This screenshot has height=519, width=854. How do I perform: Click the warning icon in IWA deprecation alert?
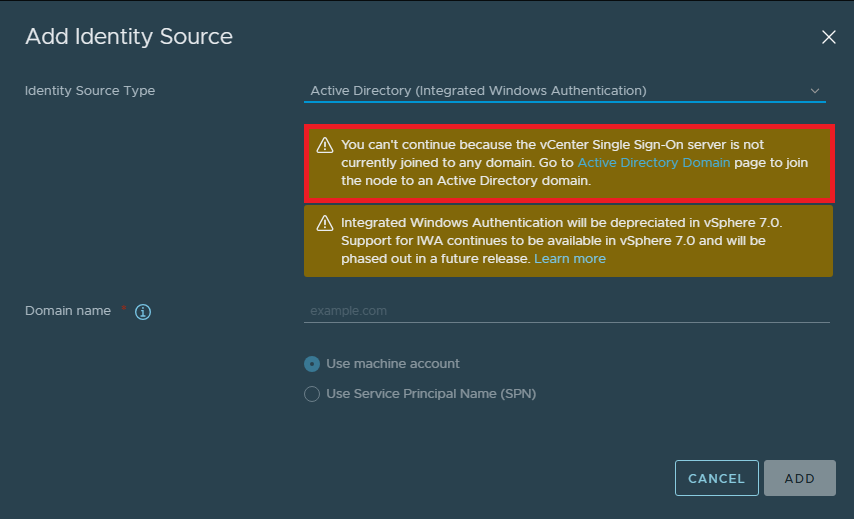point(325,223)
